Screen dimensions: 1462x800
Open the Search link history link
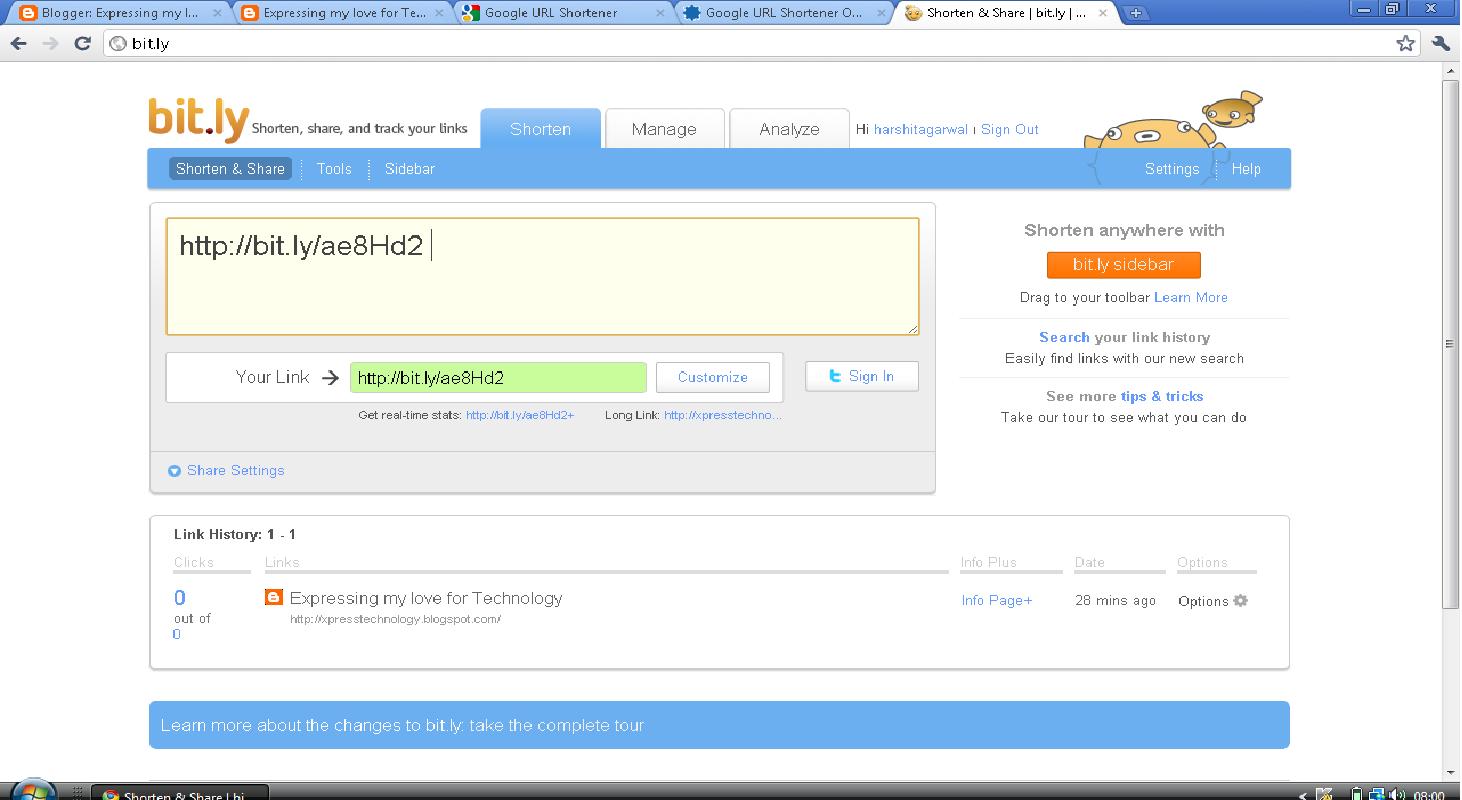[1064, 337]
